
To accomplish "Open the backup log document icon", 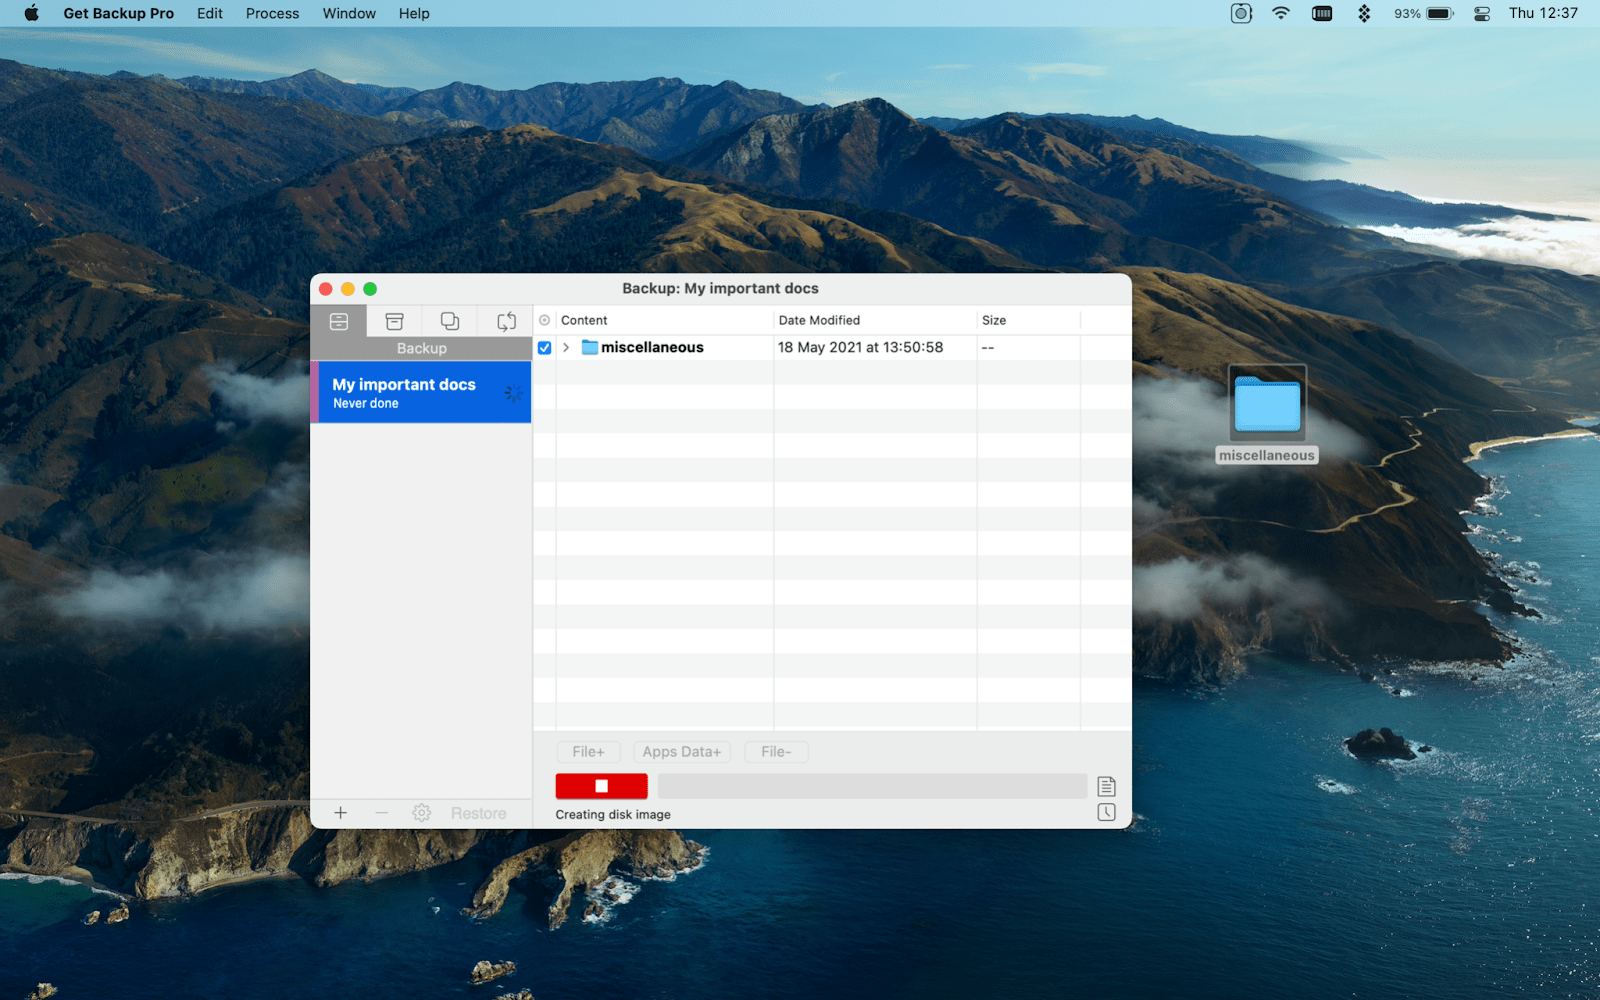I will click(1106, 786).
